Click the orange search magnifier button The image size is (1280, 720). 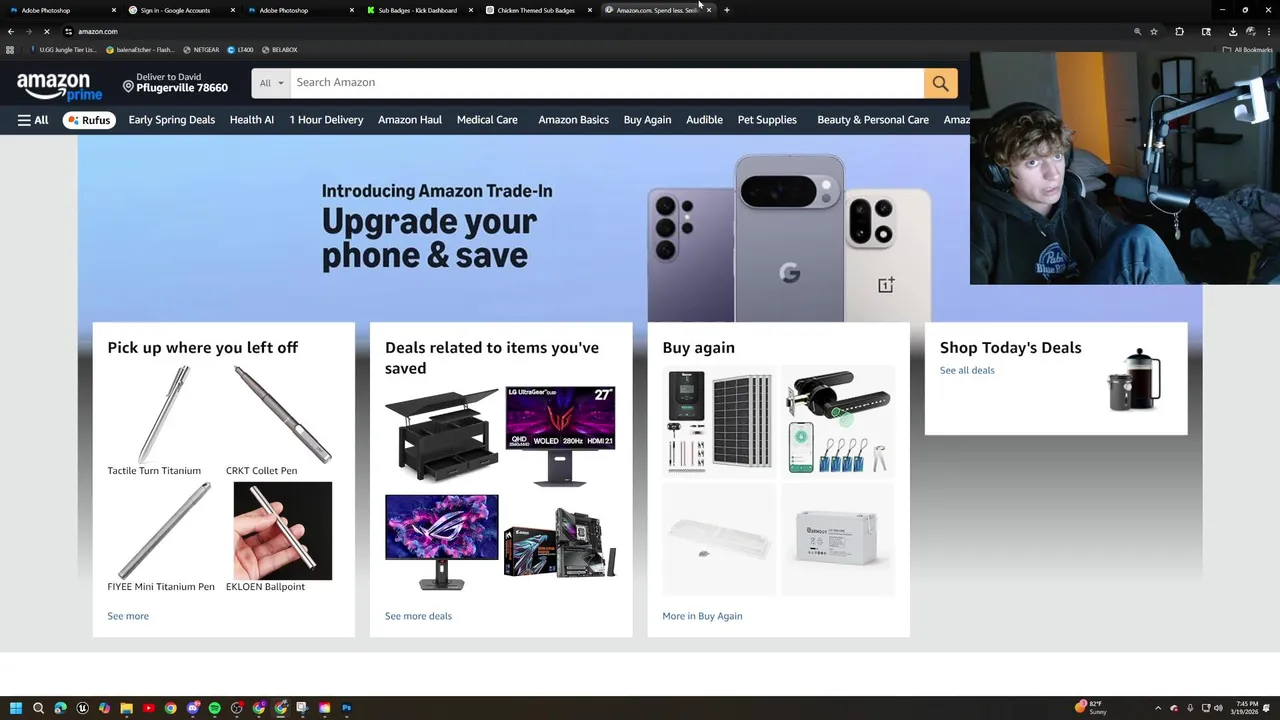tap(940, 83)
